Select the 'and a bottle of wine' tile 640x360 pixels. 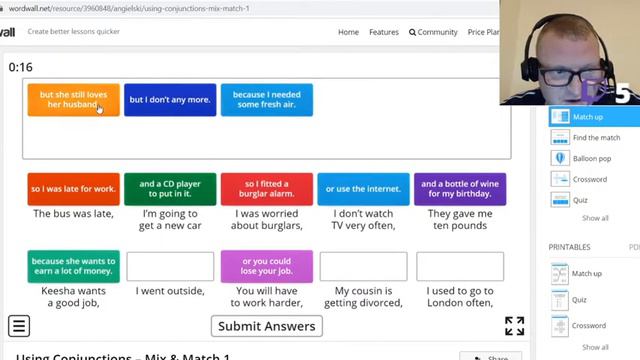(460, 189)
